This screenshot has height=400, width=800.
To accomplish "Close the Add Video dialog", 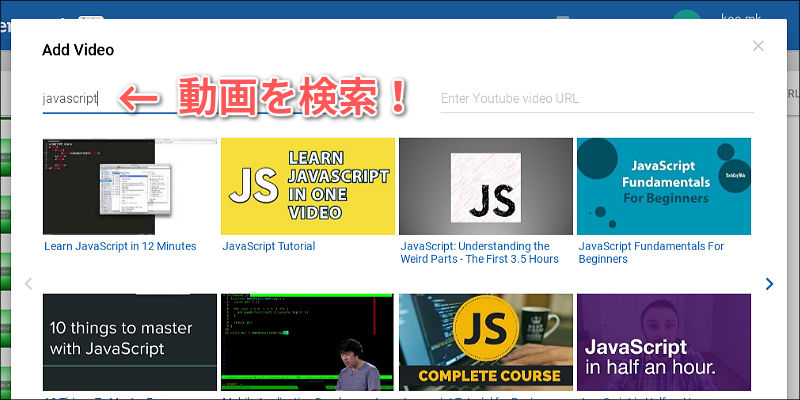I will 758,46.
